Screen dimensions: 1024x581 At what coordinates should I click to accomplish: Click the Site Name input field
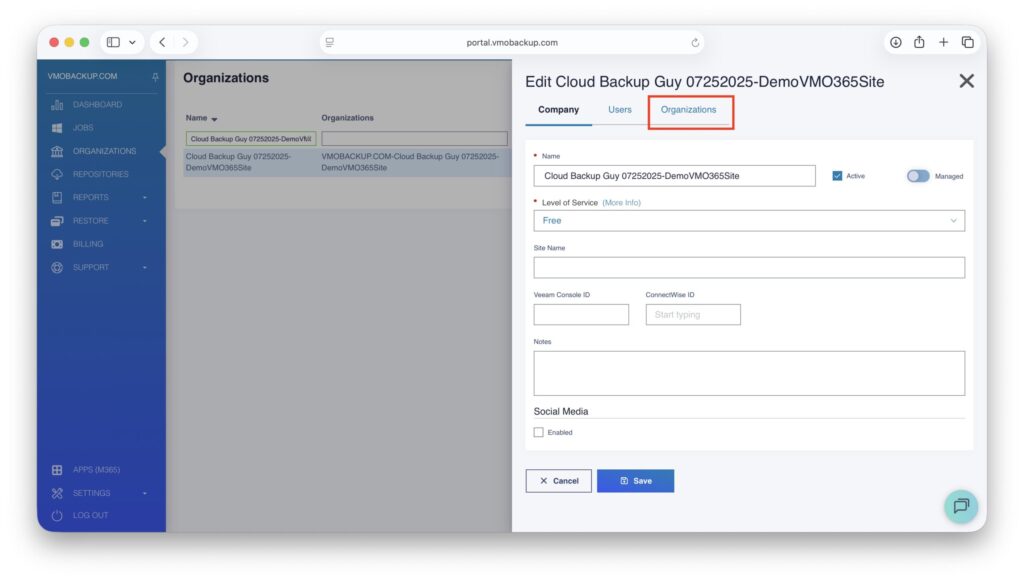(x=748, y=267)
